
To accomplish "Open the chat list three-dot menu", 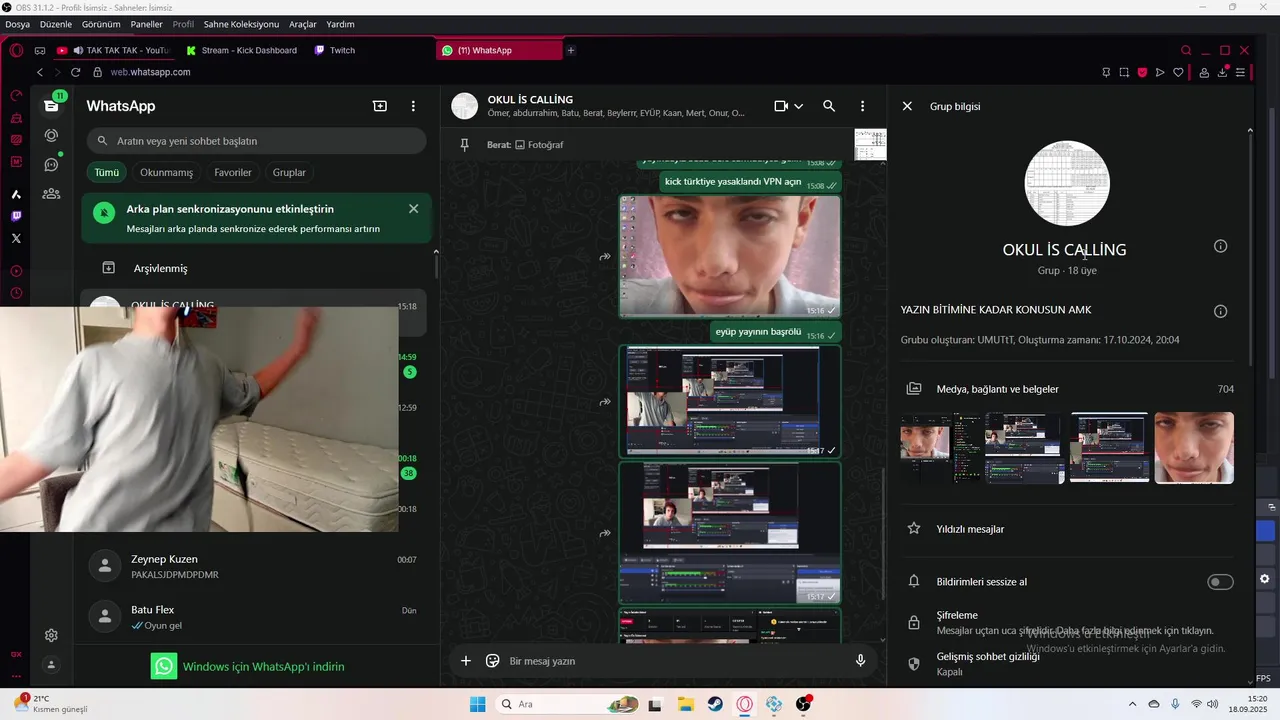I will click(413, 106).
